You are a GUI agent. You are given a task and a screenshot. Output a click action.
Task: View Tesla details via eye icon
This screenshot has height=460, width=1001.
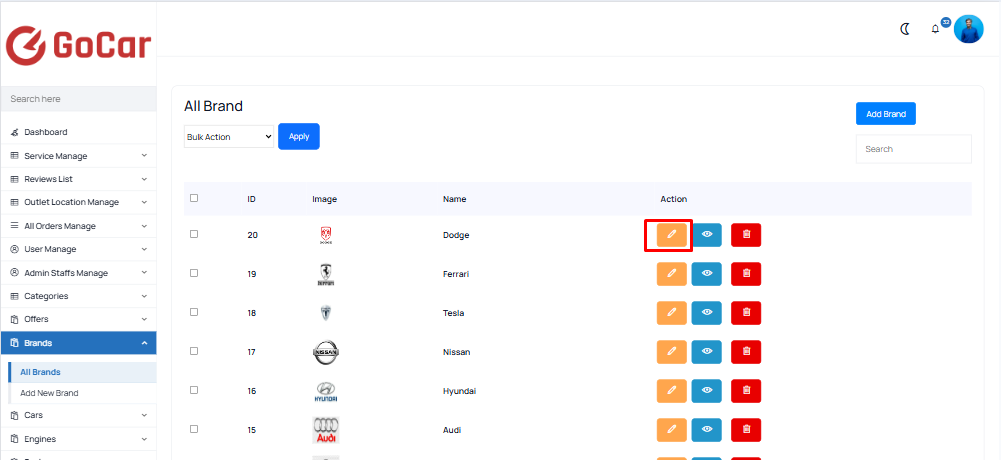(707, 313)
